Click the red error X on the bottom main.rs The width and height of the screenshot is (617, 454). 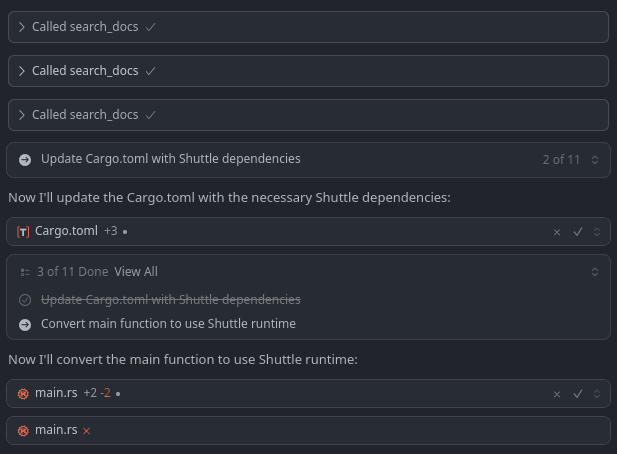[87, 431]
